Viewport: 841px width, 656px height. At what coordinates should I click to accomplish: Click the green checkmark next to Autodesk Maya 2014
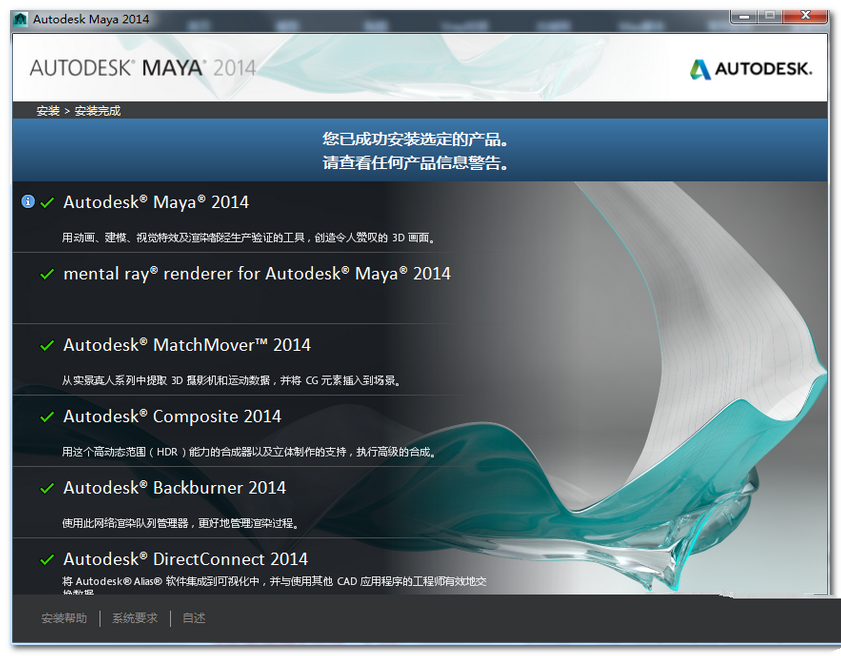click(x=47, y=203)
